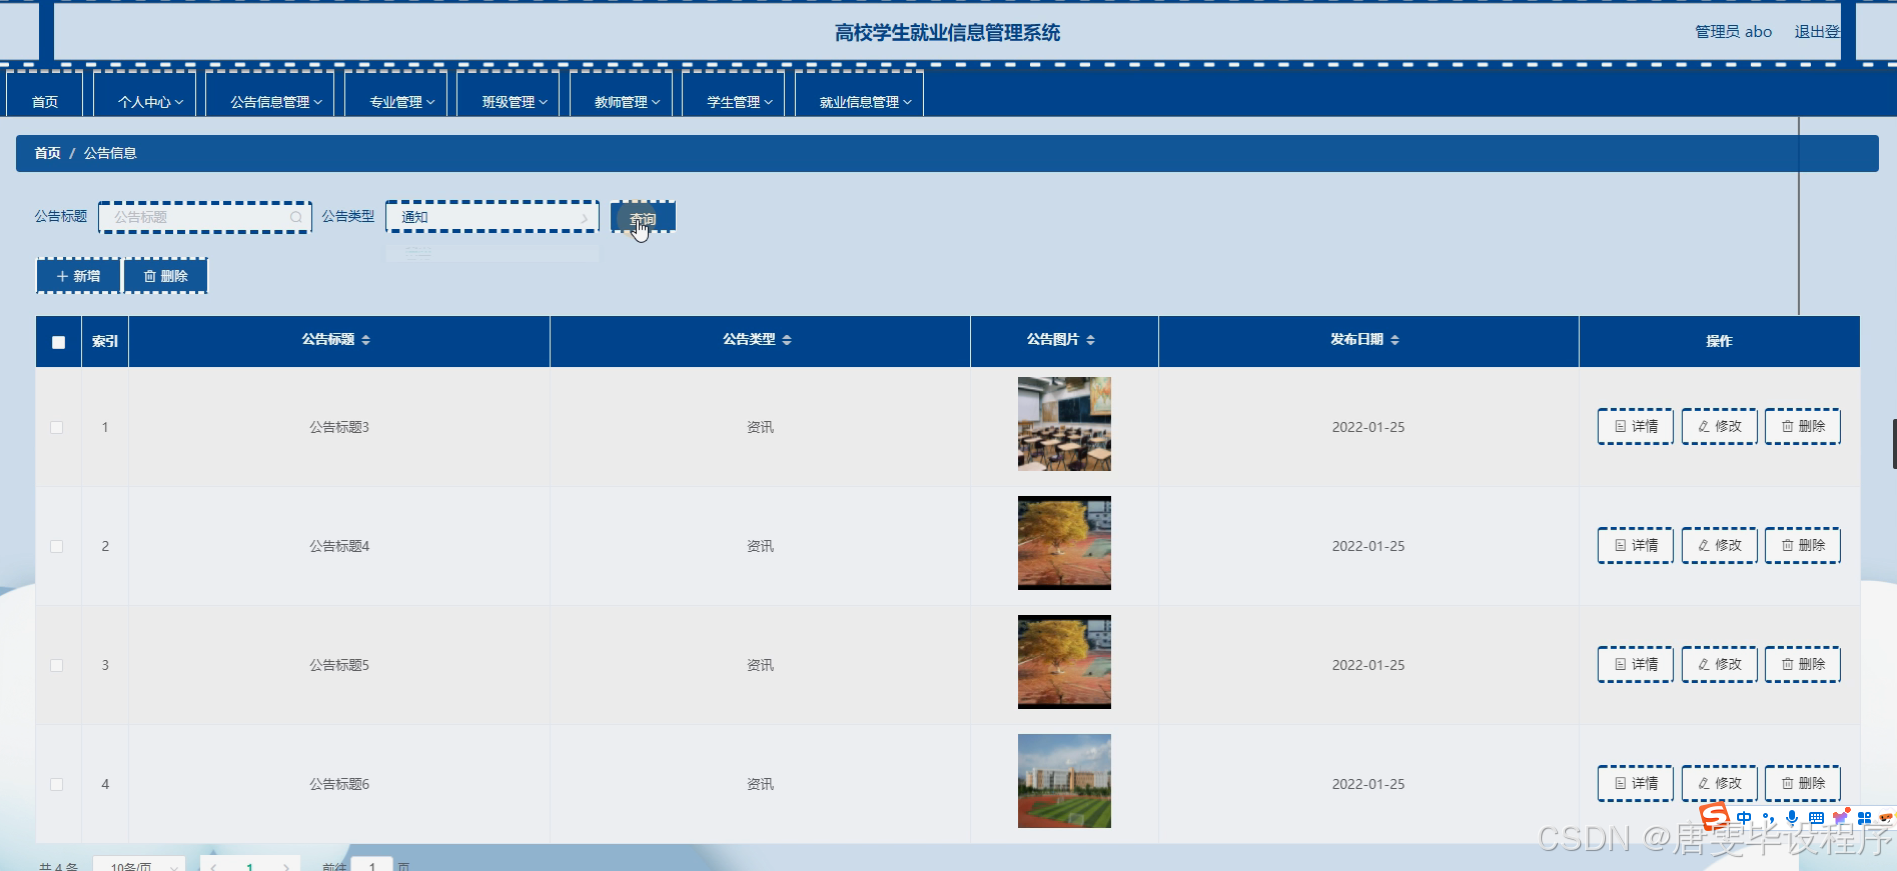Viewport: 1897px width, 871px height.
Task: Toggle the select-all checkbox in table header
Action: tap(58, 342)
